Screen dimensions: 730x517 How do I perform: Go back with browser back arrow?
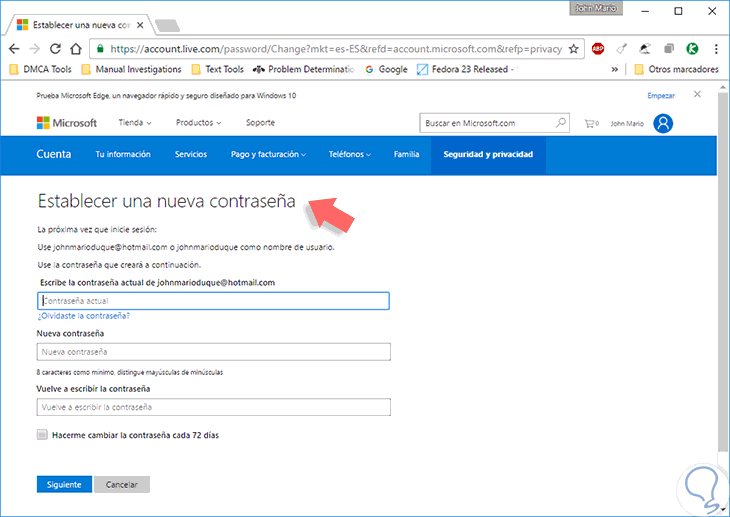click(x=14, y=49)
